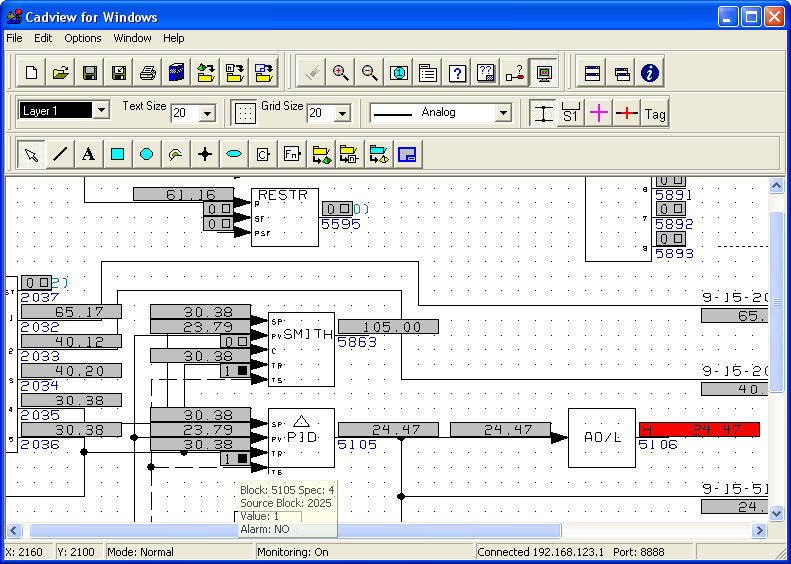This screenshot has height=564, width=791.
Task: Select the C block tool
Action: 263,154
